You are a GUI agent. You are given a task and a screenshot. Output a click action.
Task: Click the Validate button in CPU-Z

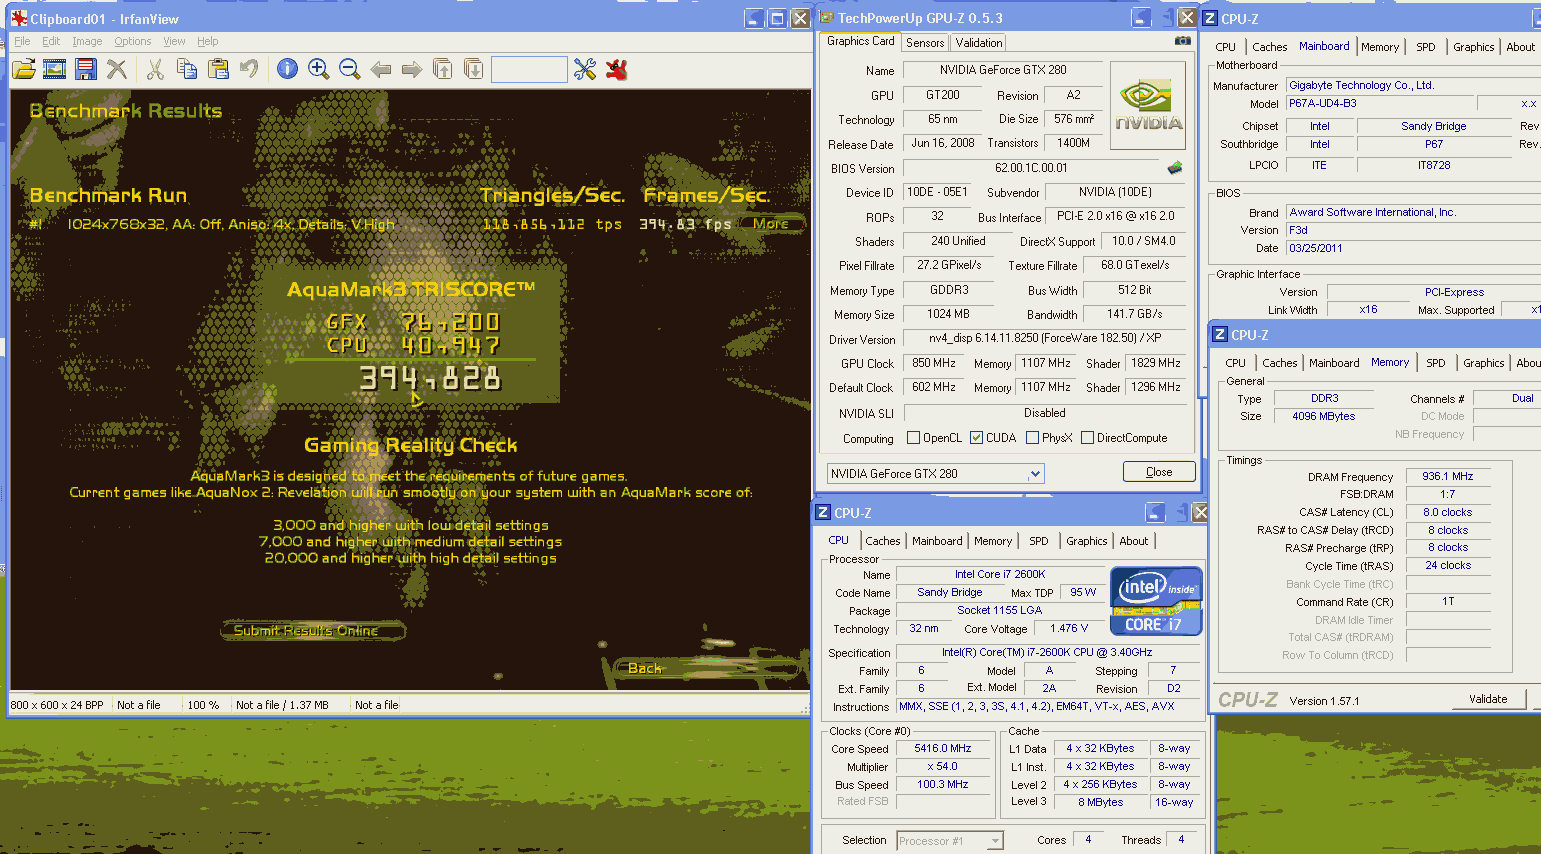click(x=1487, y=699)
